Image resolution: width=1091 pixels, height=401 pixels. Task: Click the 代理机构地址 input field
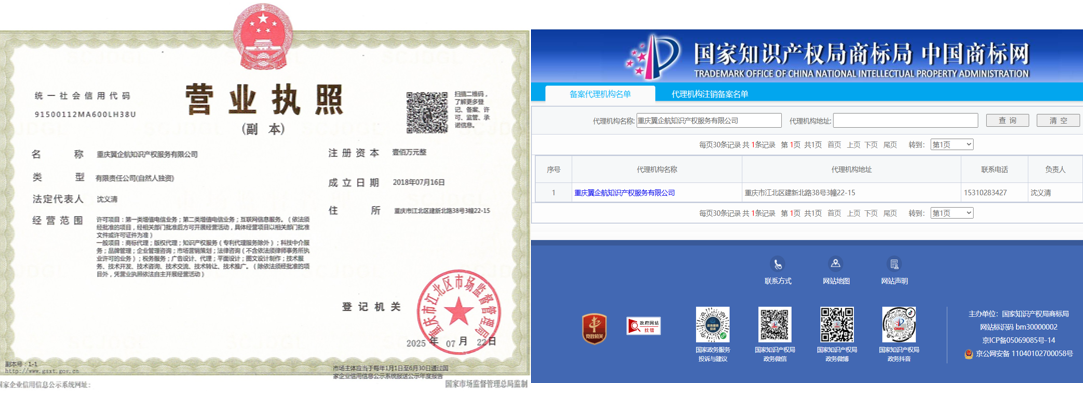905,120
